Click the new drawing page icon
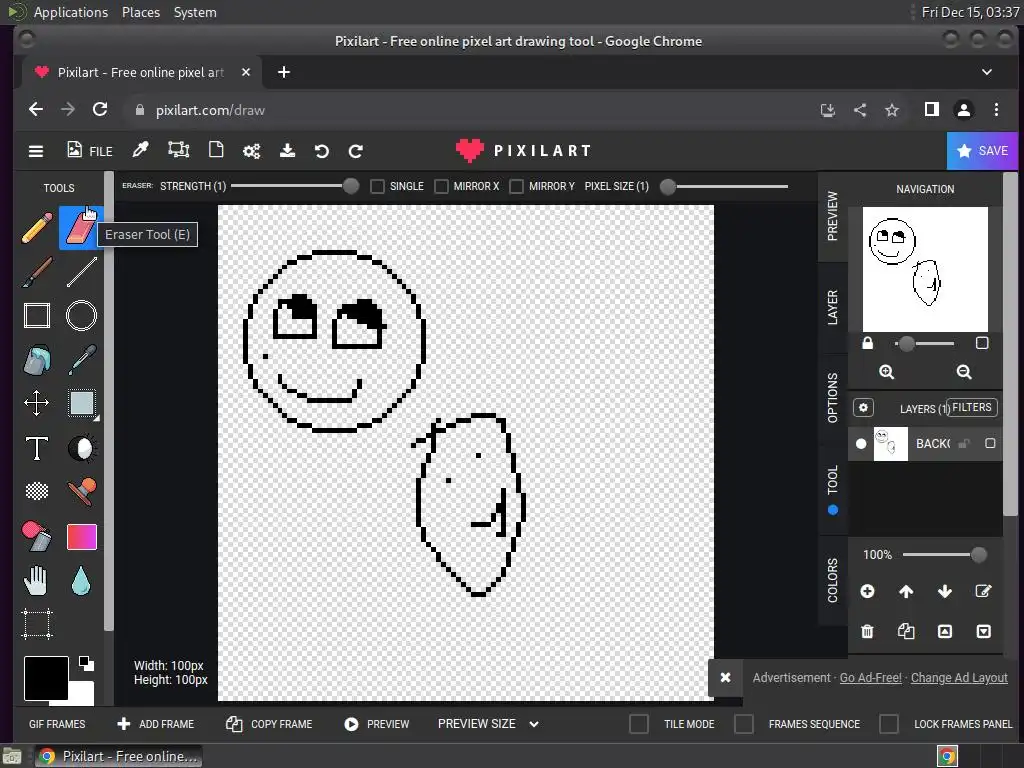 (216, 150)
